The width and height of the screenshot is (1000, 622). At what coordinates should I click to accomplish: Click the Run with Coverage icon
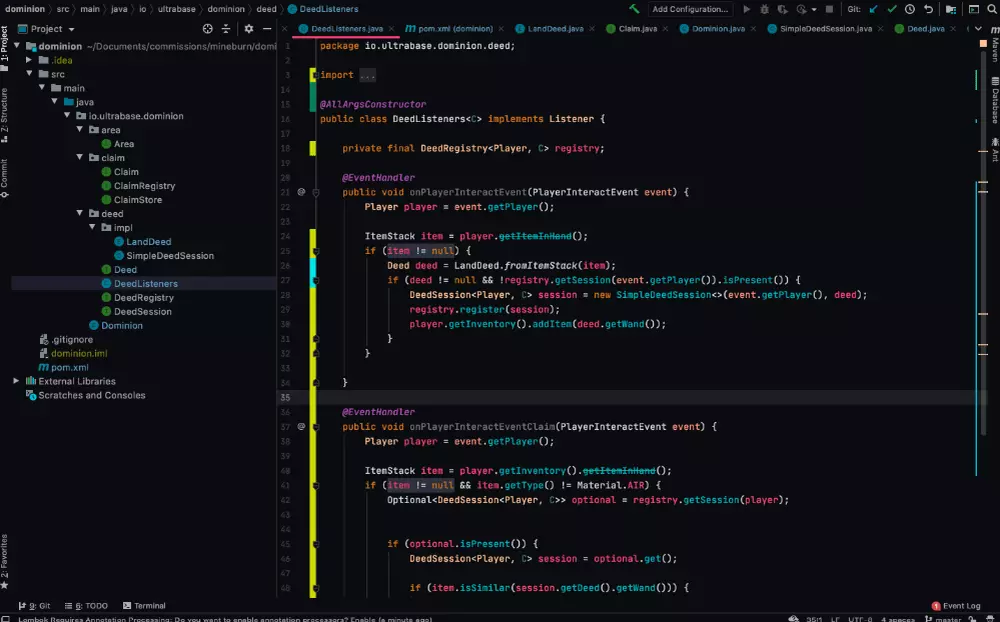(783, 9)
